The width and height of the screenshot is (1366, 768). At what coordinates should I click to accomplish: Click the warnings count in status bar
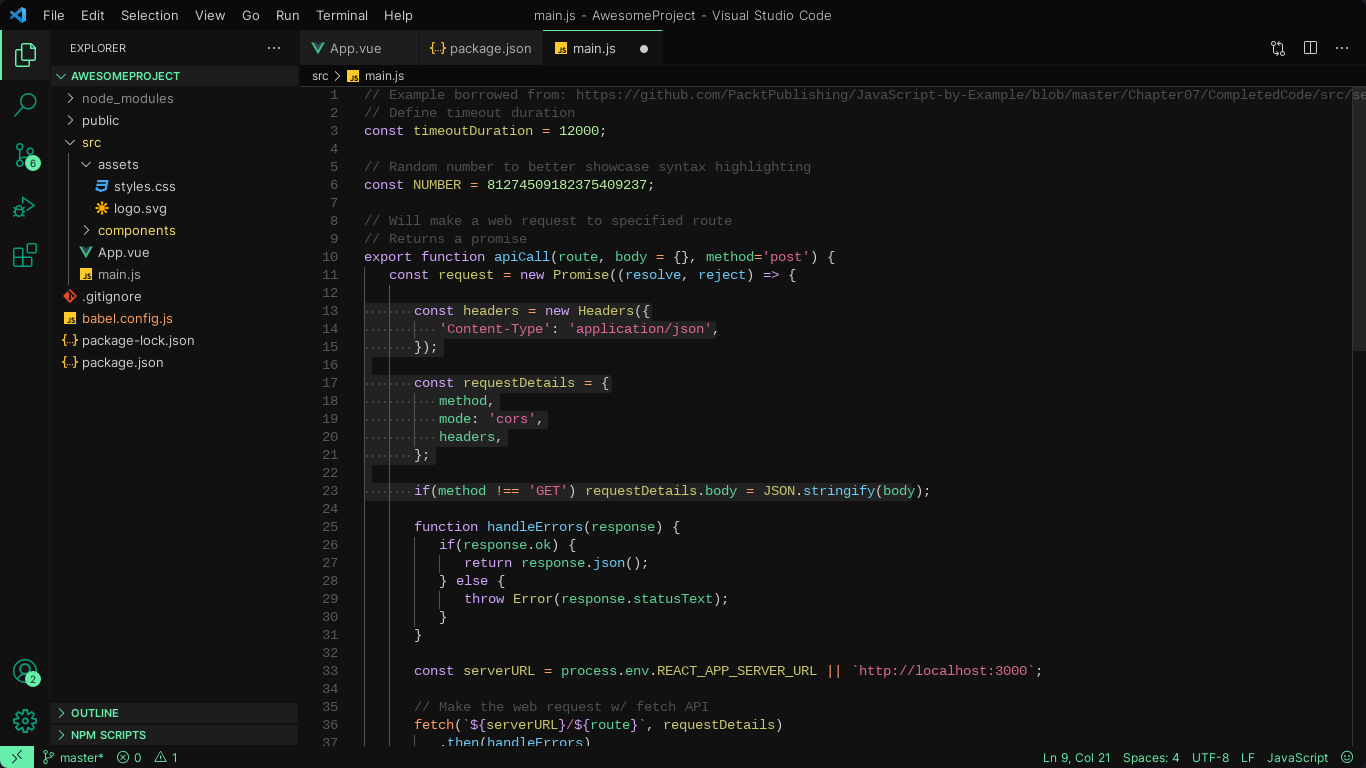pyautogui.click(x=167, y=758)
